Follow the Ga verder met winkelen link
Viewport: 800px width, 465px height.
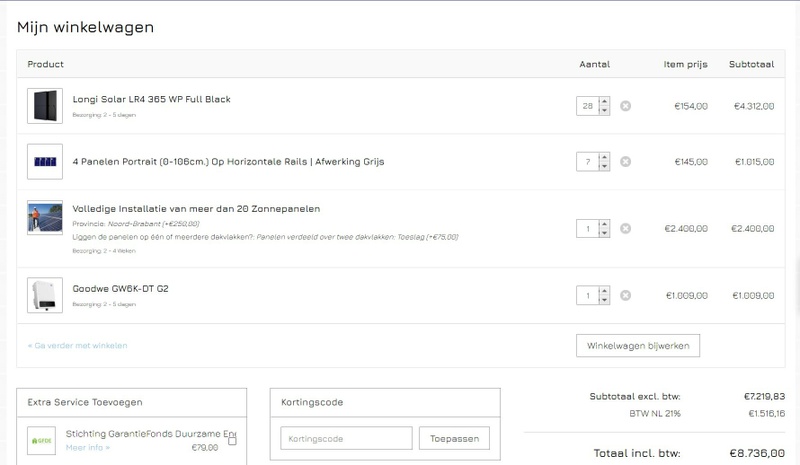pos(78,346)
